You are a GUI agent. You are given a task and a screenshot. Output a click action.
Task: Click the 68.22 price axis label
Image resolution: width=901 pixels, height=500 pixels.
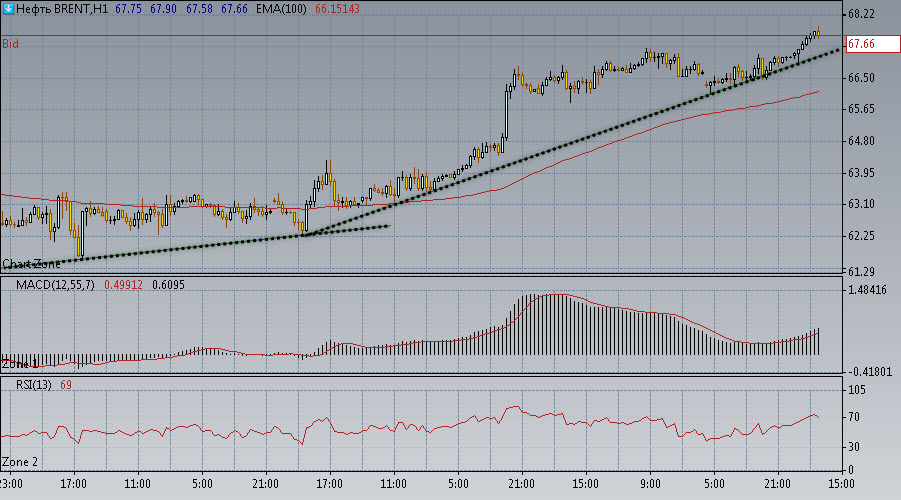(861, 14)
